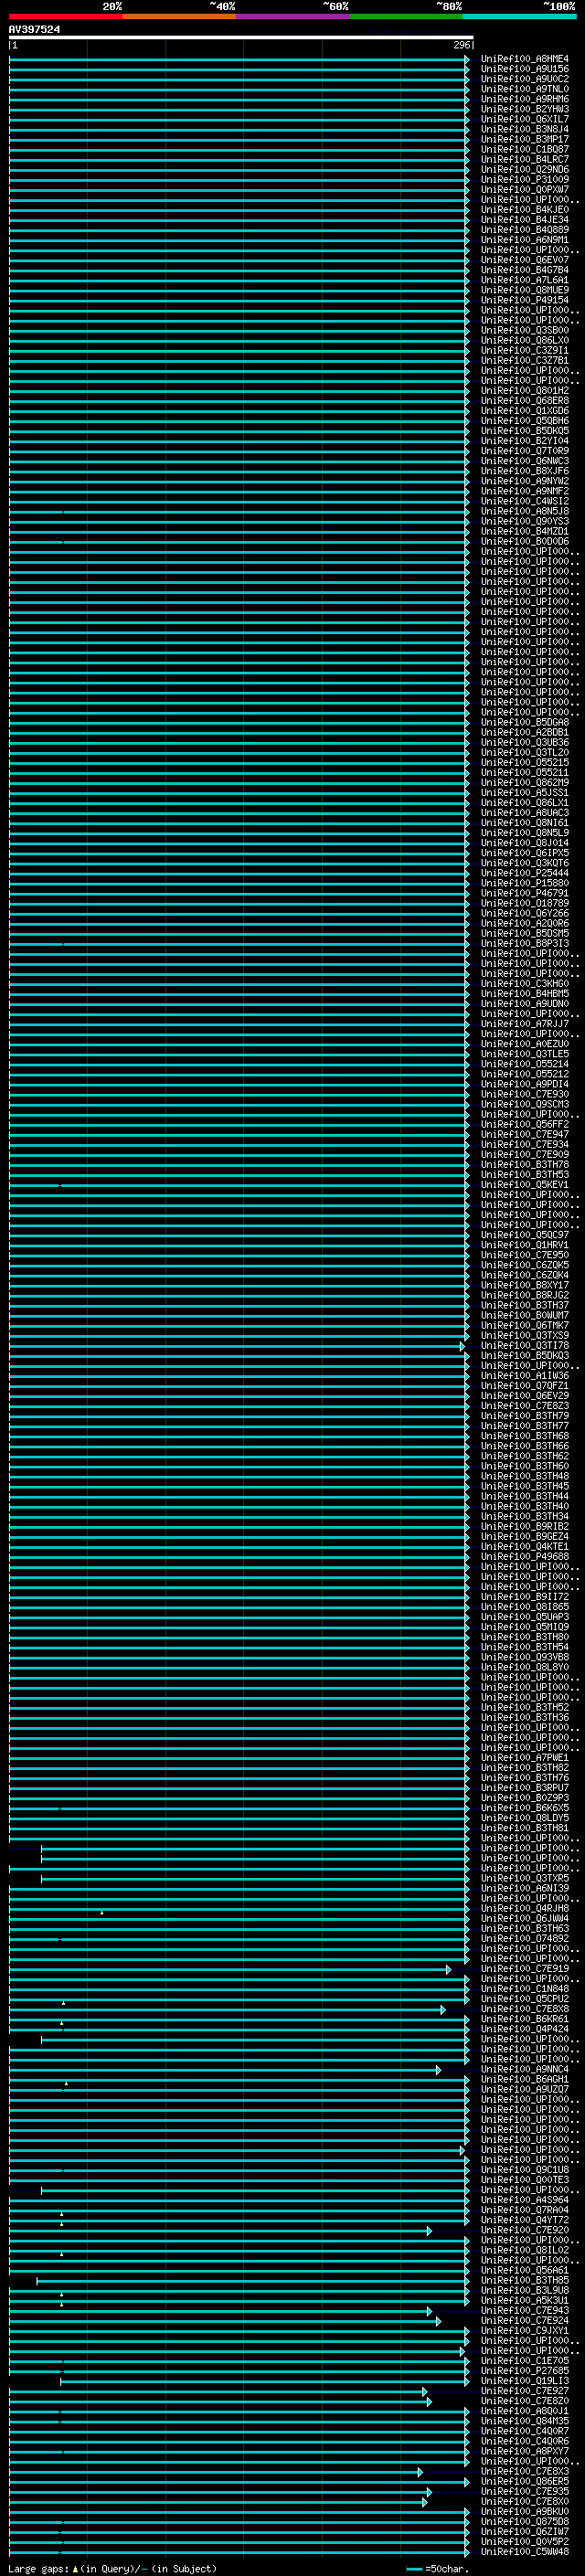Select hit label UniRef100_Q68ER8
The height and width of the screenshot is (2576, 585).
525,400
